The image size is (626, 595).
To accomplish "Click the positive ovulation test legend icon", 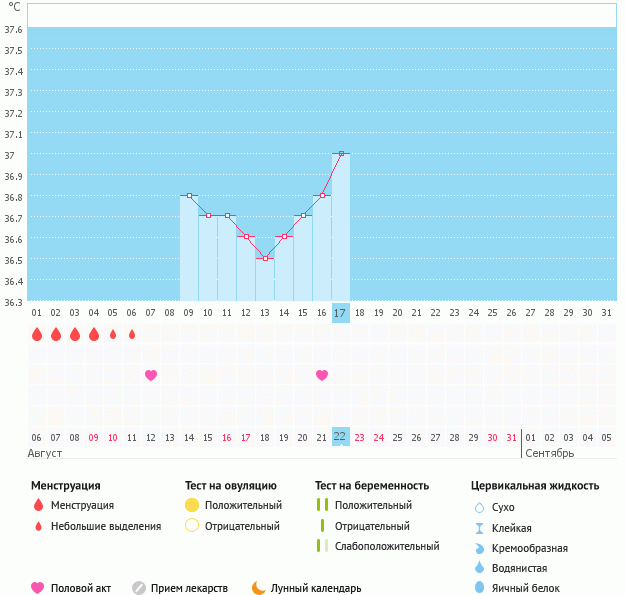I will (x=192, y=505).
